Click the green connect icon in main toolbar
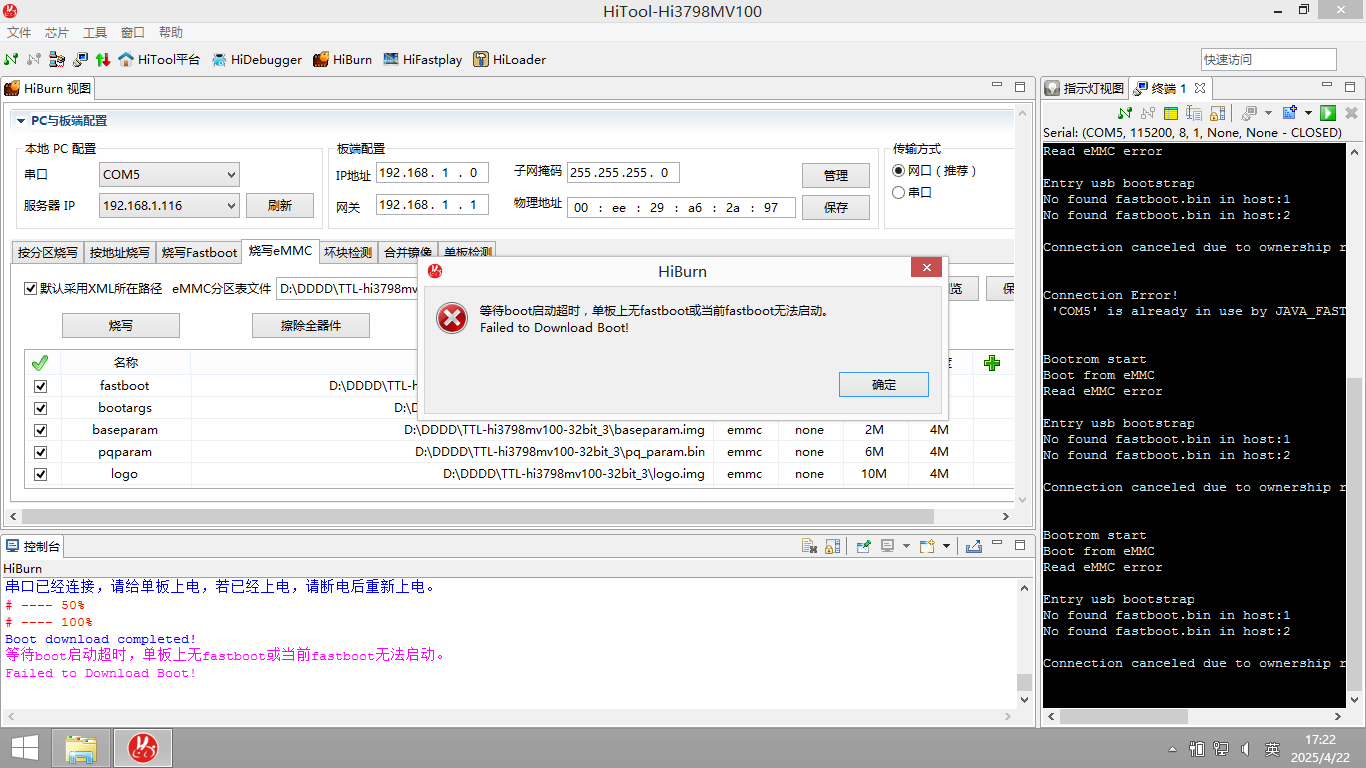The height and width of the screenshot is (768, 1366). click(x=12, y=59)
